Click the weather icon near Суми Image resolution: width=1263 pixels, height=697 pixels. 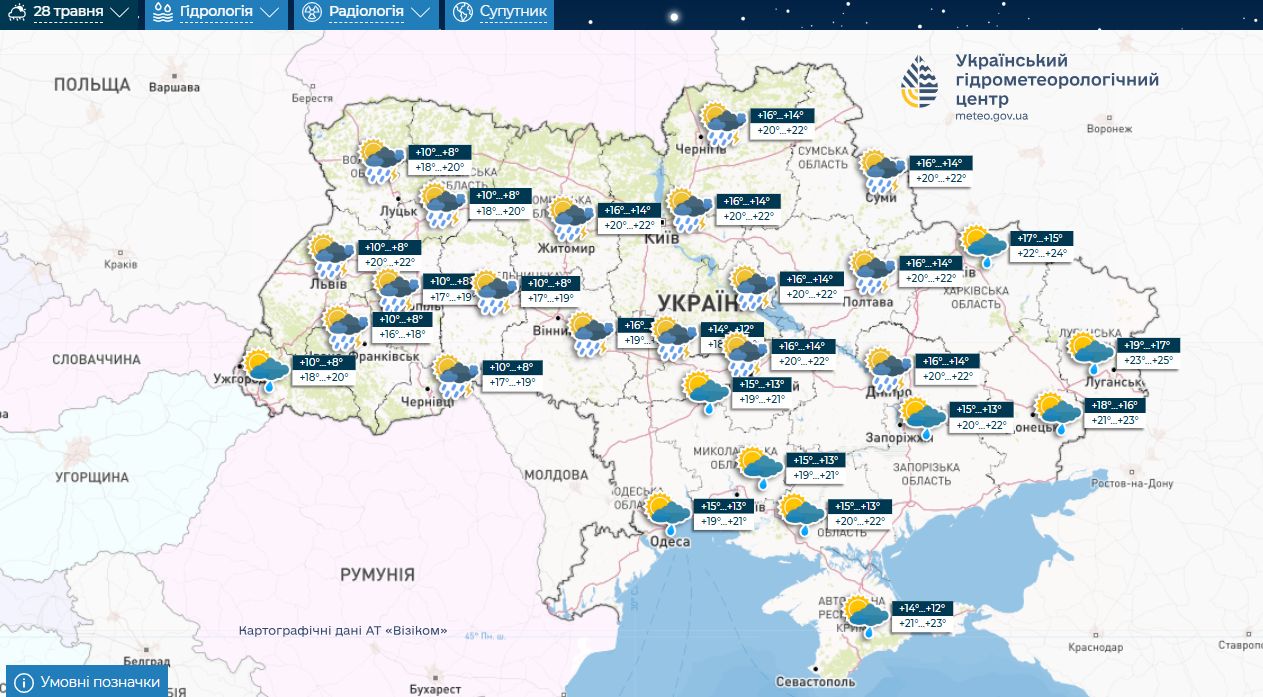(883, 171)
